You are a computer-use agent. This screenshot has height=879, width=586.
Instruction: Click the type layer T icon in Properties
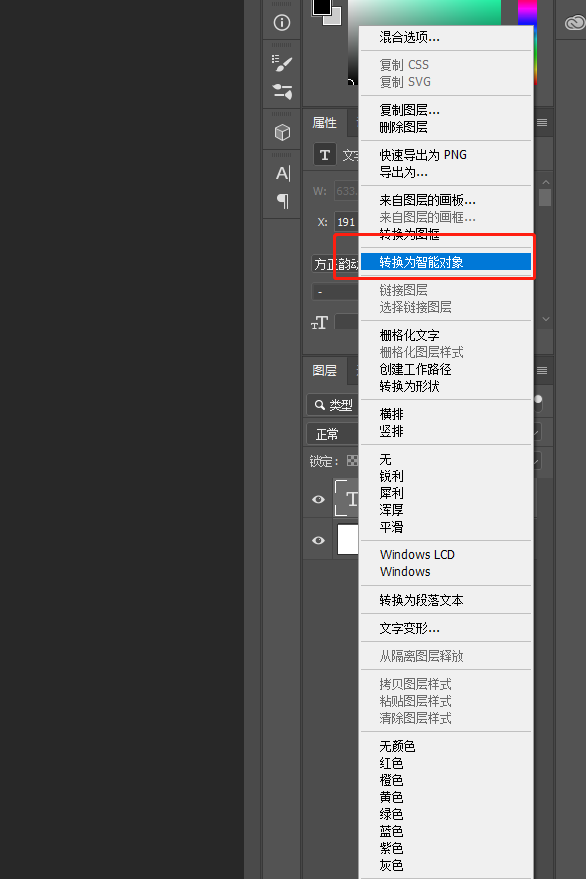pos(325,155)
